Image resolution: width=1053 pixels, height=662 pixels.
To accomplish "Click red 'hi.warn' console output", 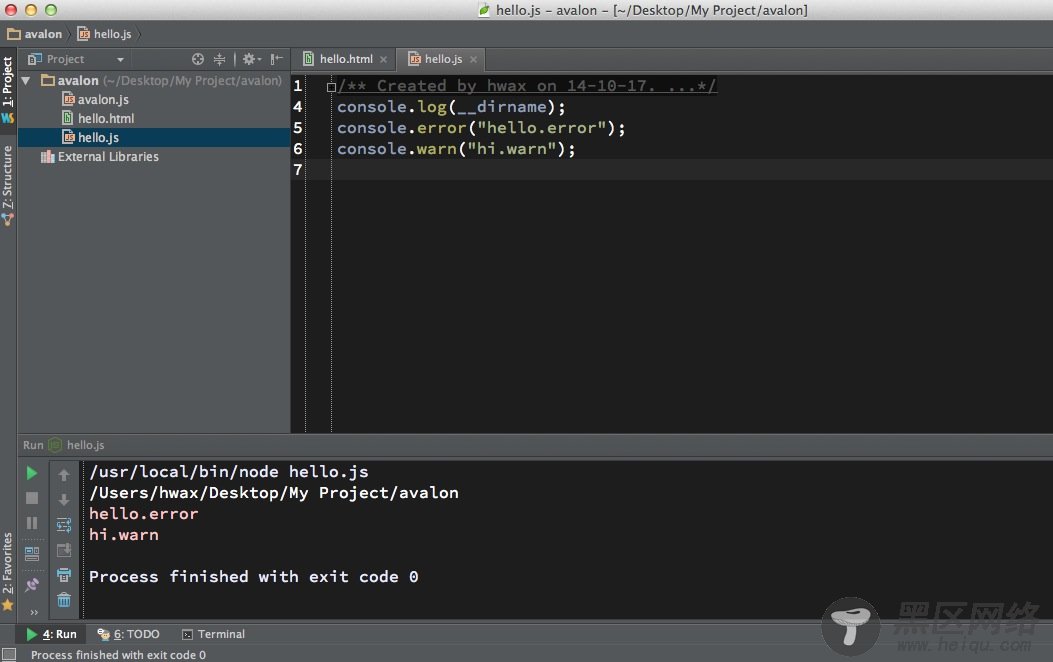I will tap(124, 534).
